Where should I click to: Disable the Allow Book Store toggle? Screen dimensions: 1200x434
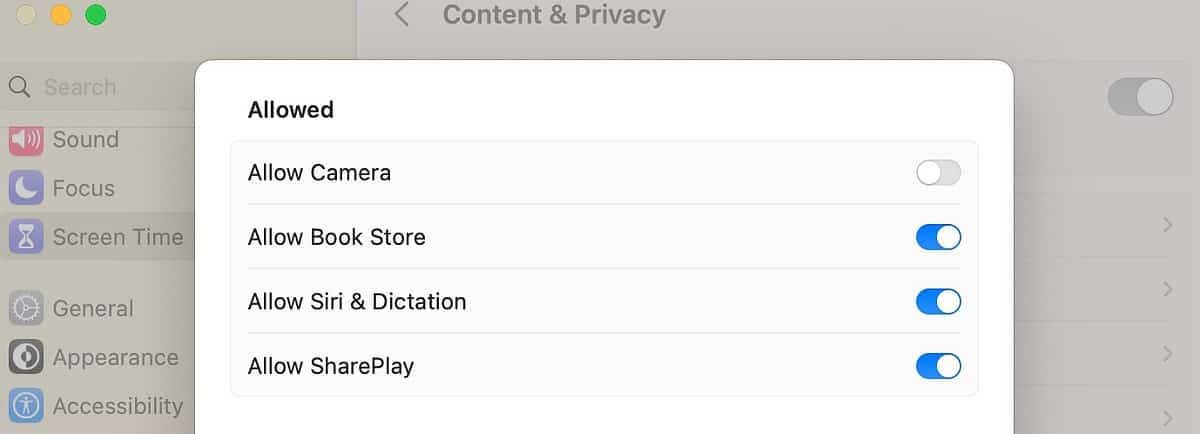coord(938,237)
